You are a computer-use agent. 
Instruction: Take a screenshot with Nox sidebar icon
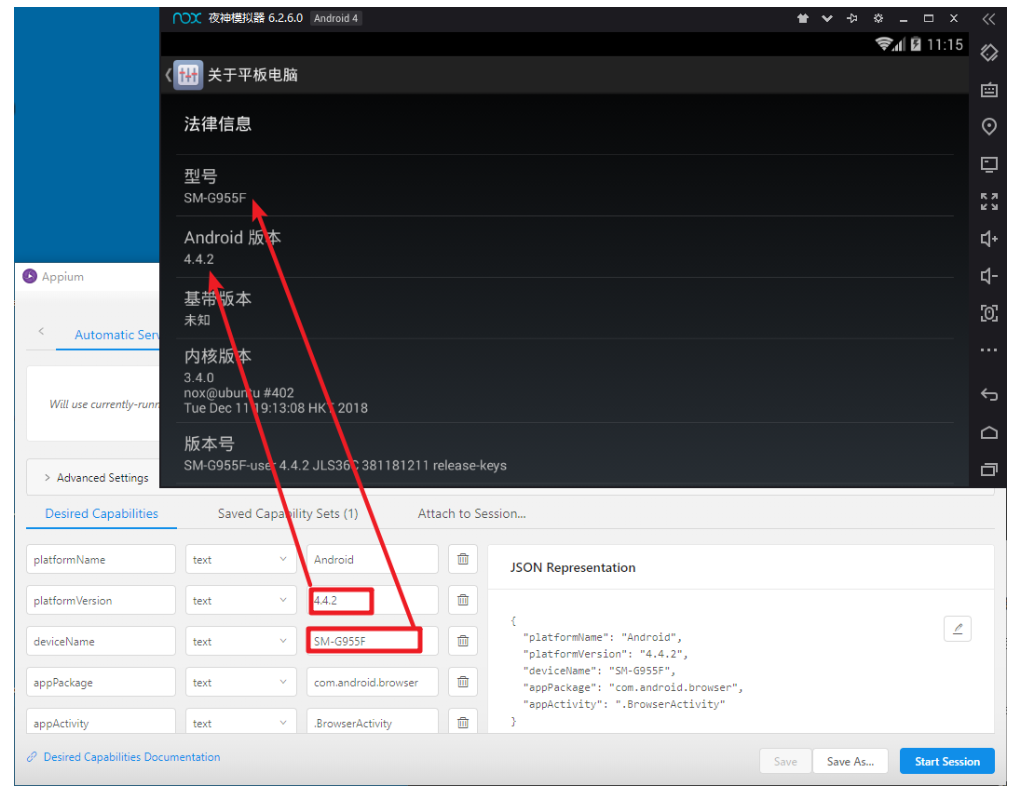[x=989, y=313]
